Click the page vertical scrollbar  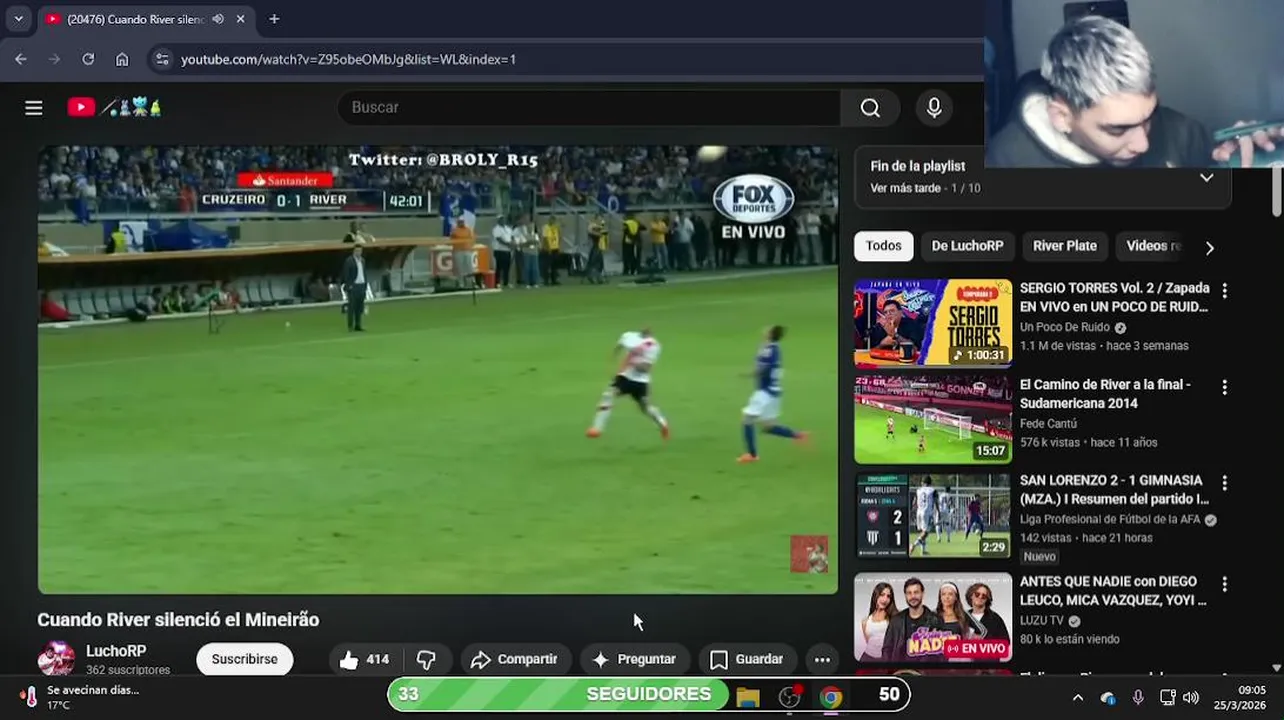[1276, 190]
